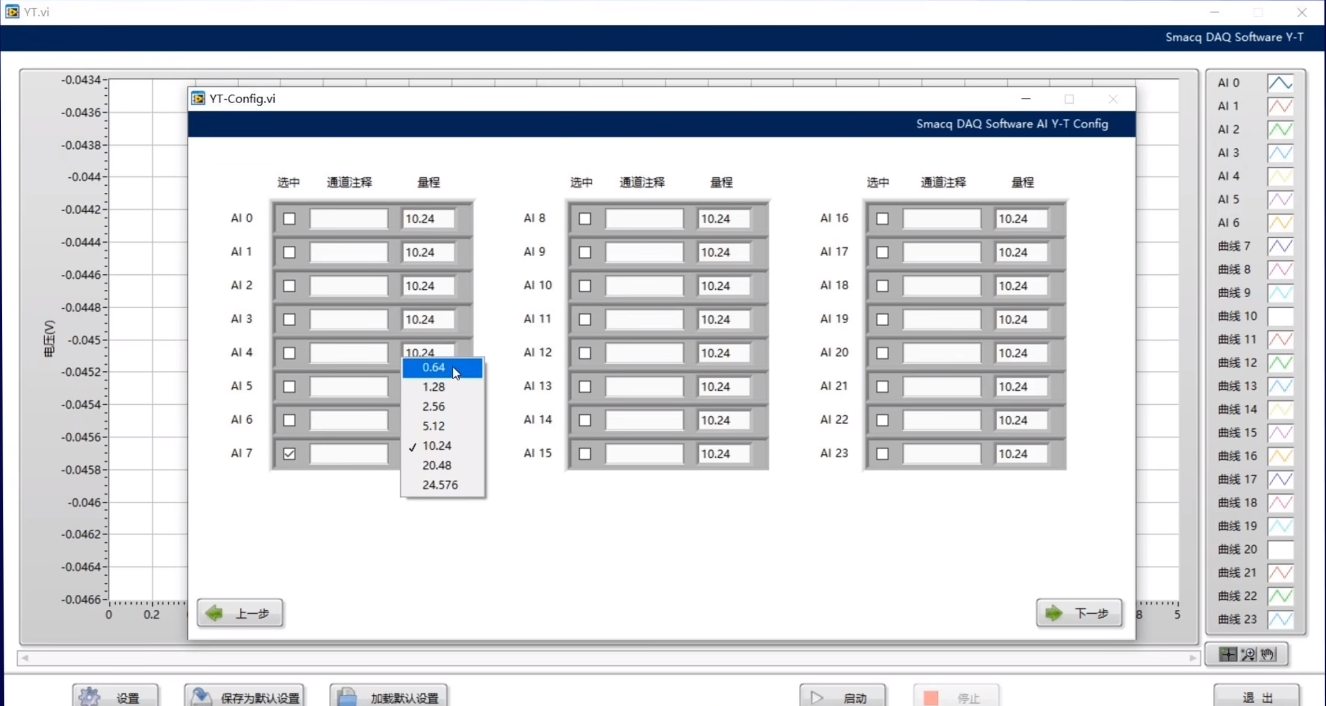Screen dimensions: 1326x706
Task: Select the 0.64 range option
Action: (x=442, y=368)
